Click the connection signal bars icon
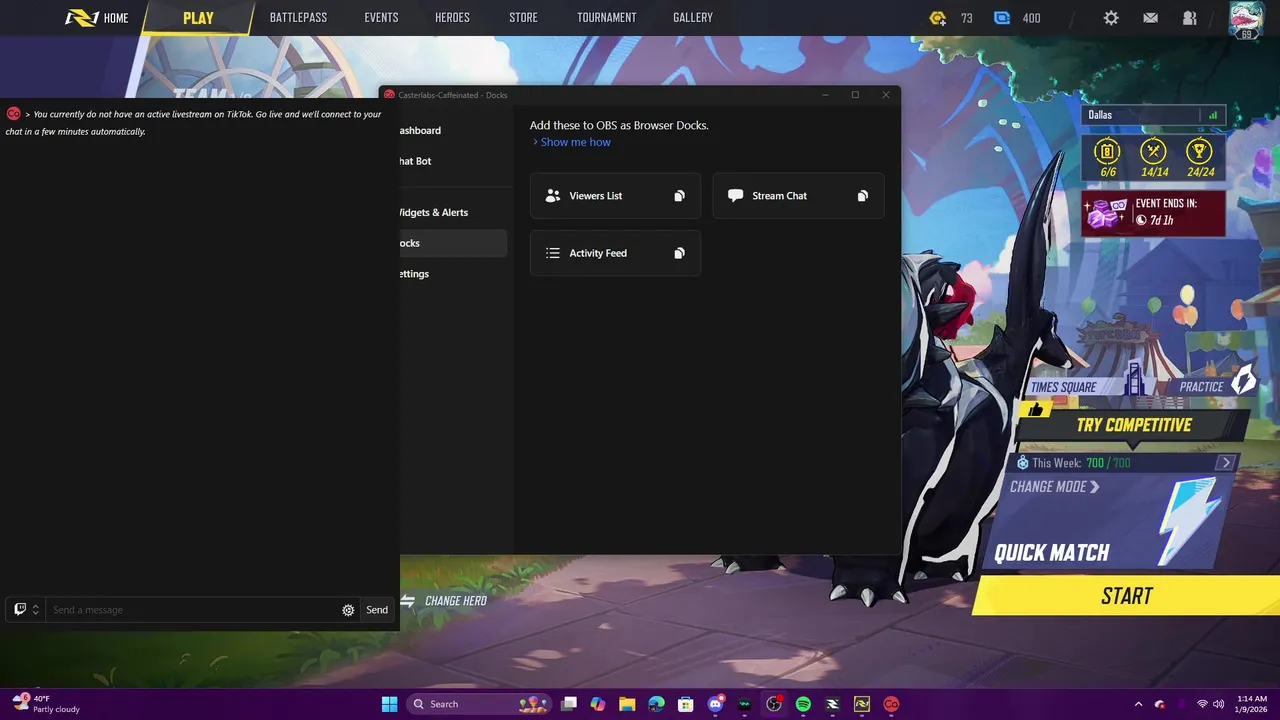Image resolution: width=1280 pixels, height=720 pixels. [x=1213, y=115]
